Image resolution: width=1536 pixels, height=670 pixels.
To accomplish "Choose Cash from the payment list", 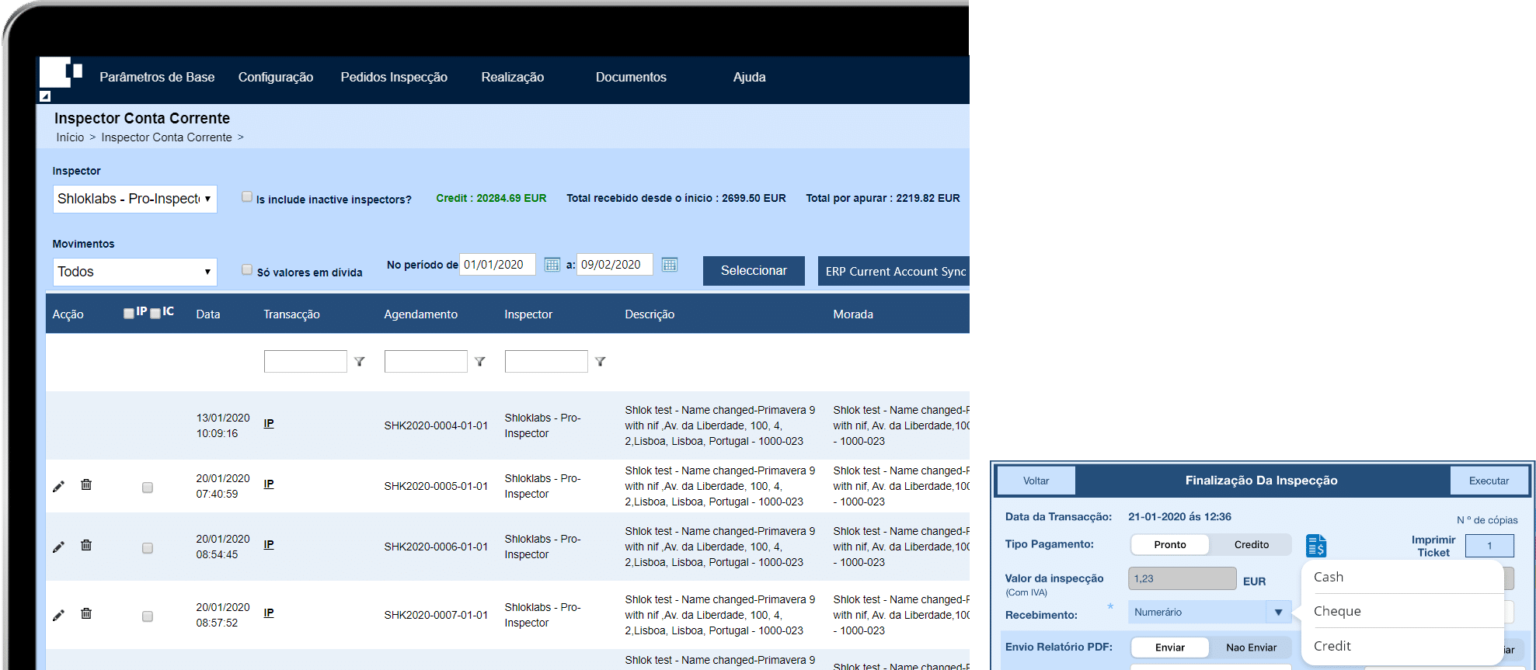I will click(1402, 577).
